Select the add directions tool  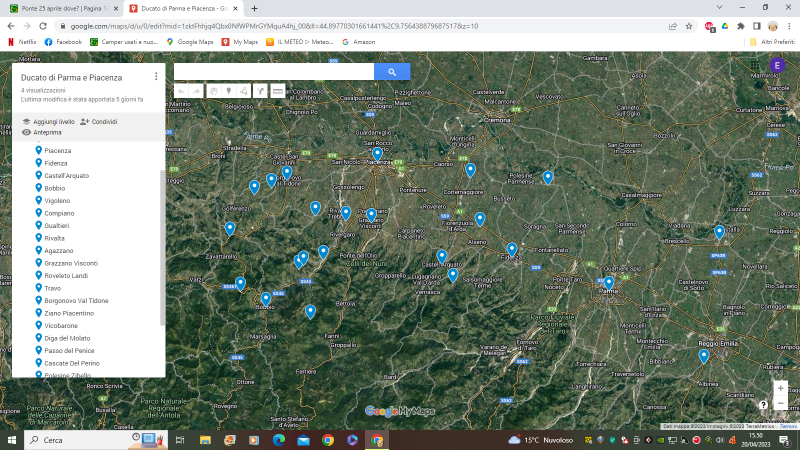coord(260,91)
